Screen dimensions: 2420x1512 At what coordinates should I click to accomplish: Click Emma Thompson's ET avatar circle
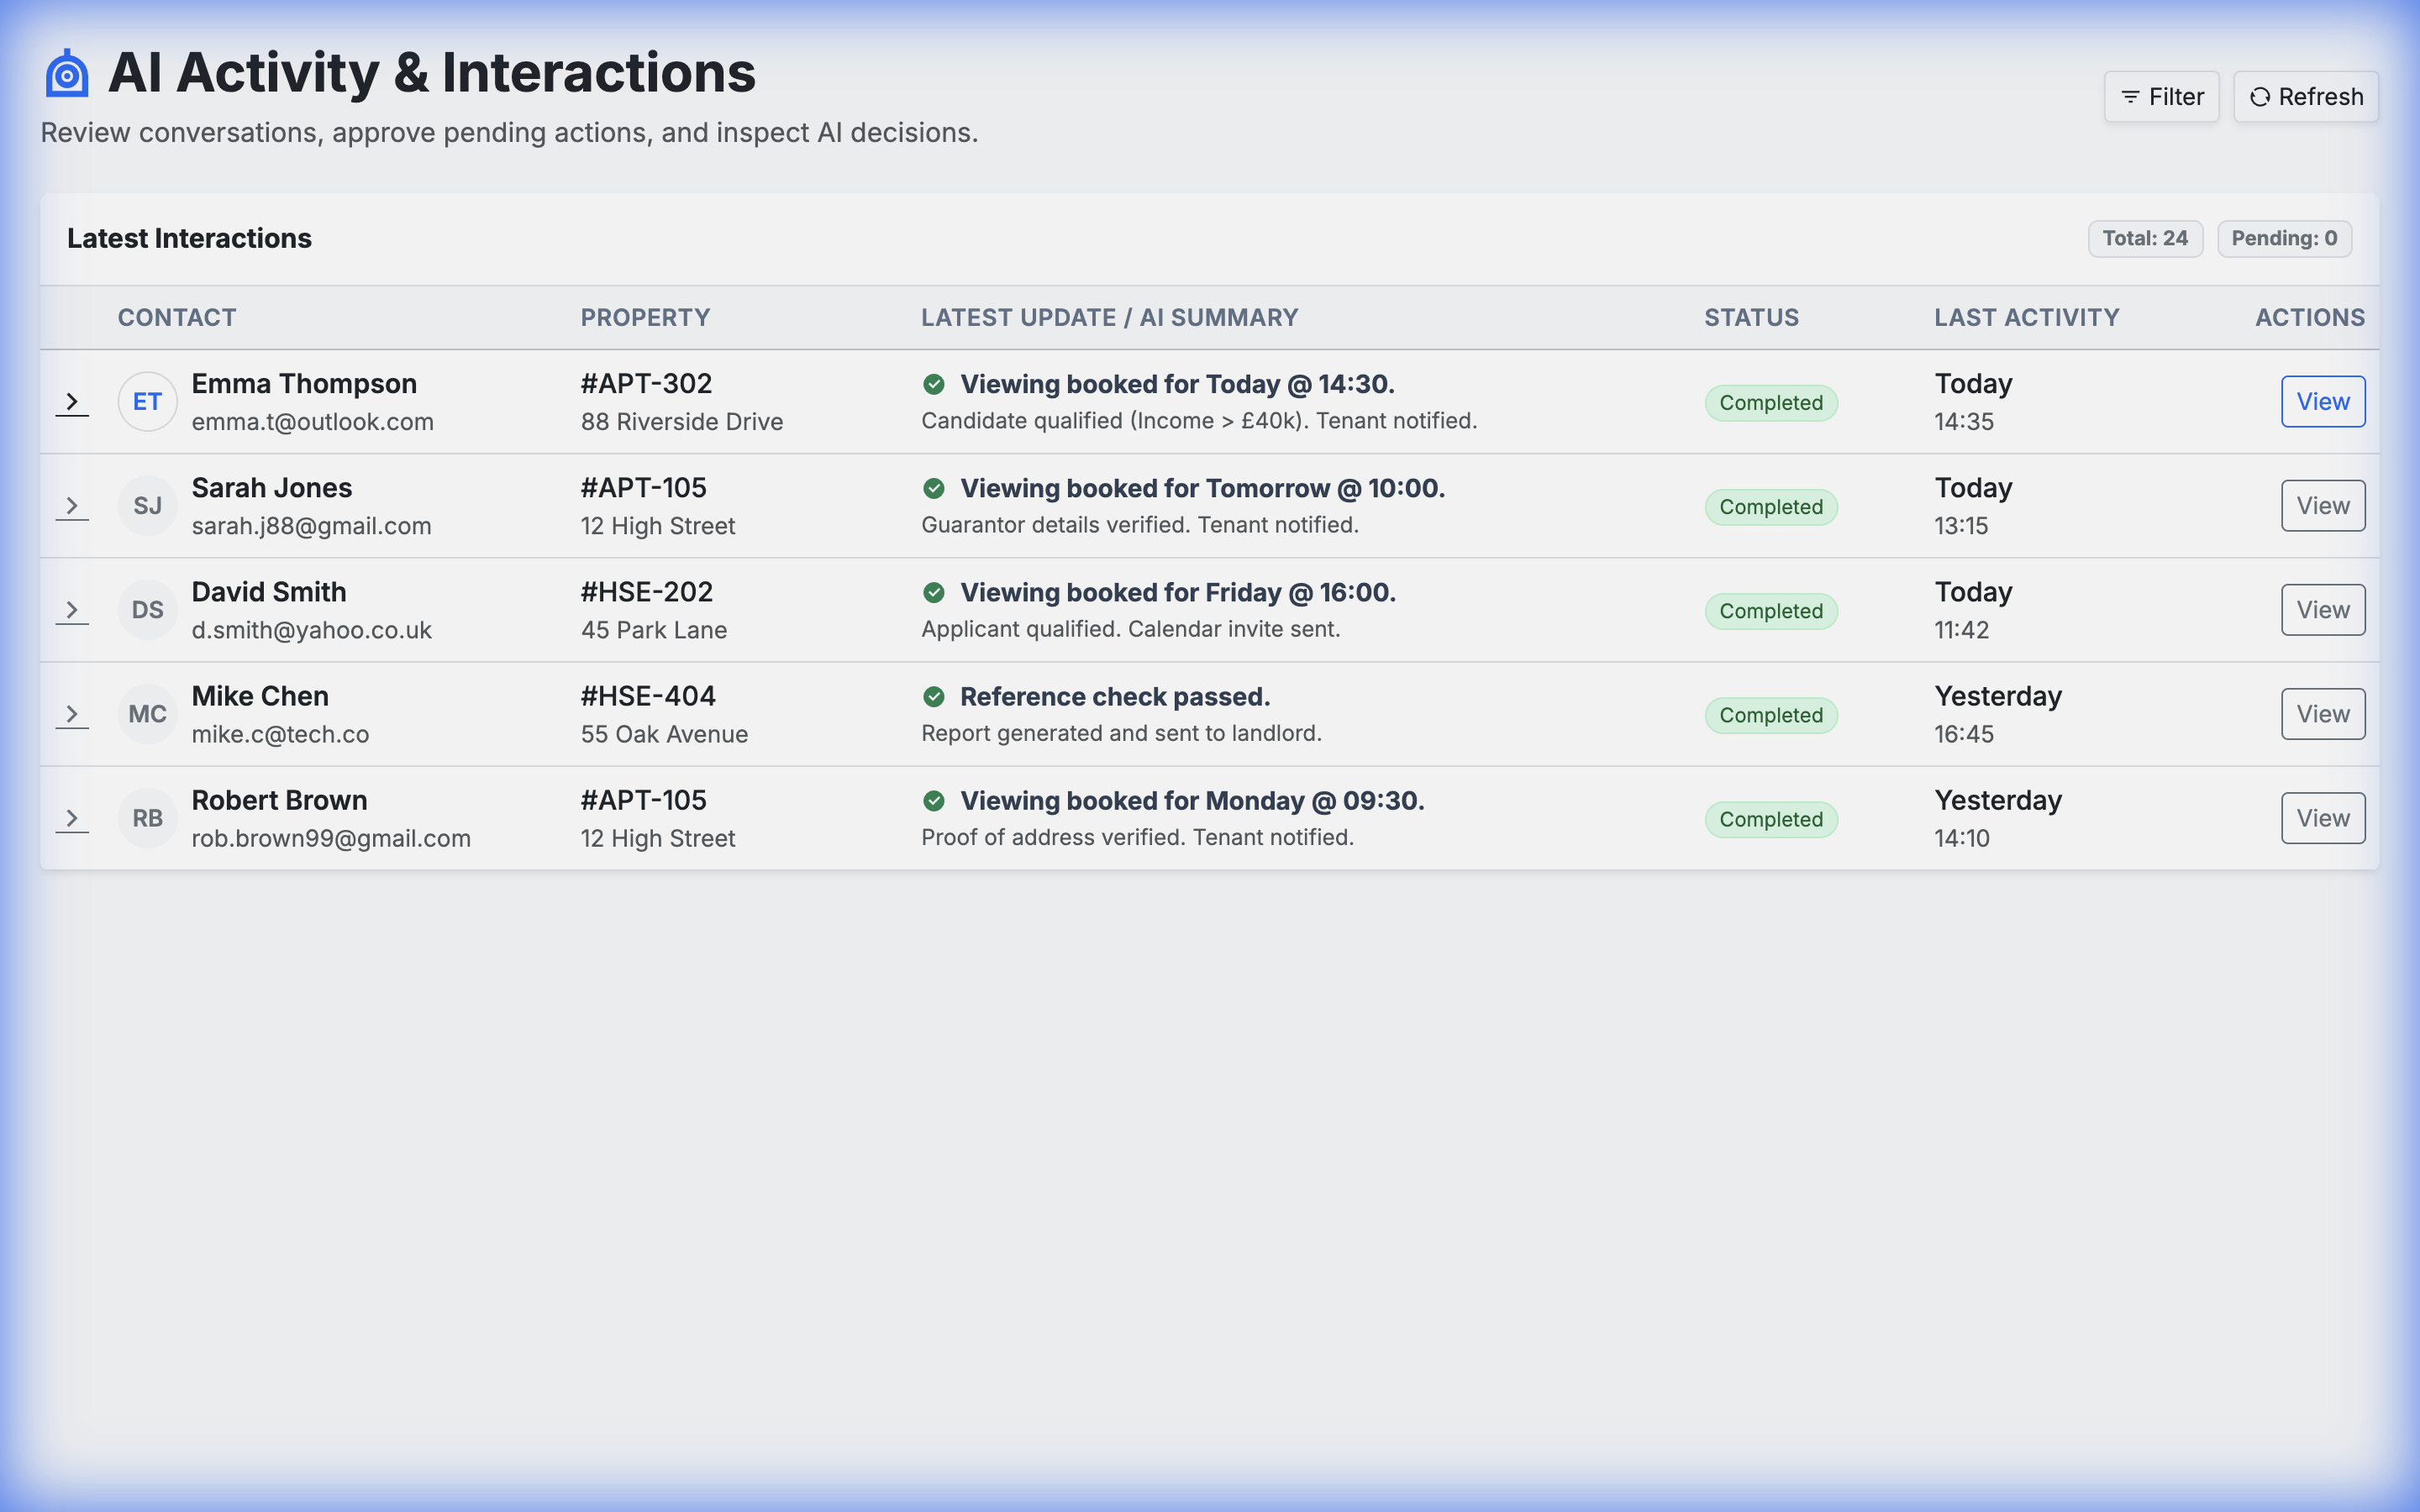(147, 401)
